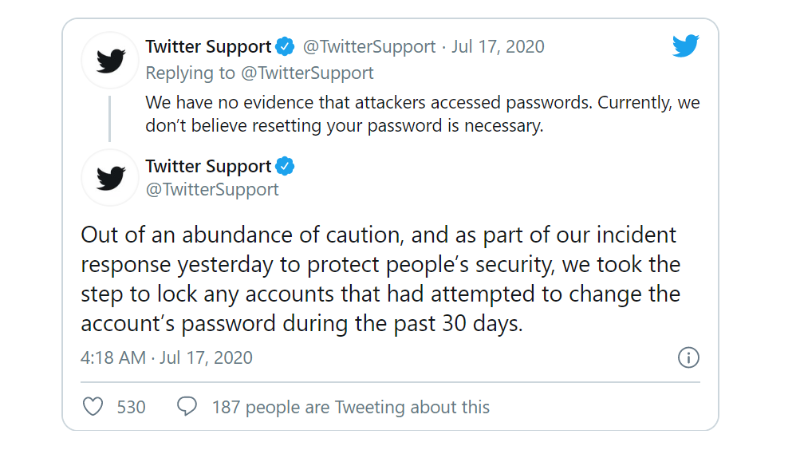Viewport: 800px width, 450px height.
Task: Click @TwitterSupport handle under the lower name
Action: click(212, 190)
